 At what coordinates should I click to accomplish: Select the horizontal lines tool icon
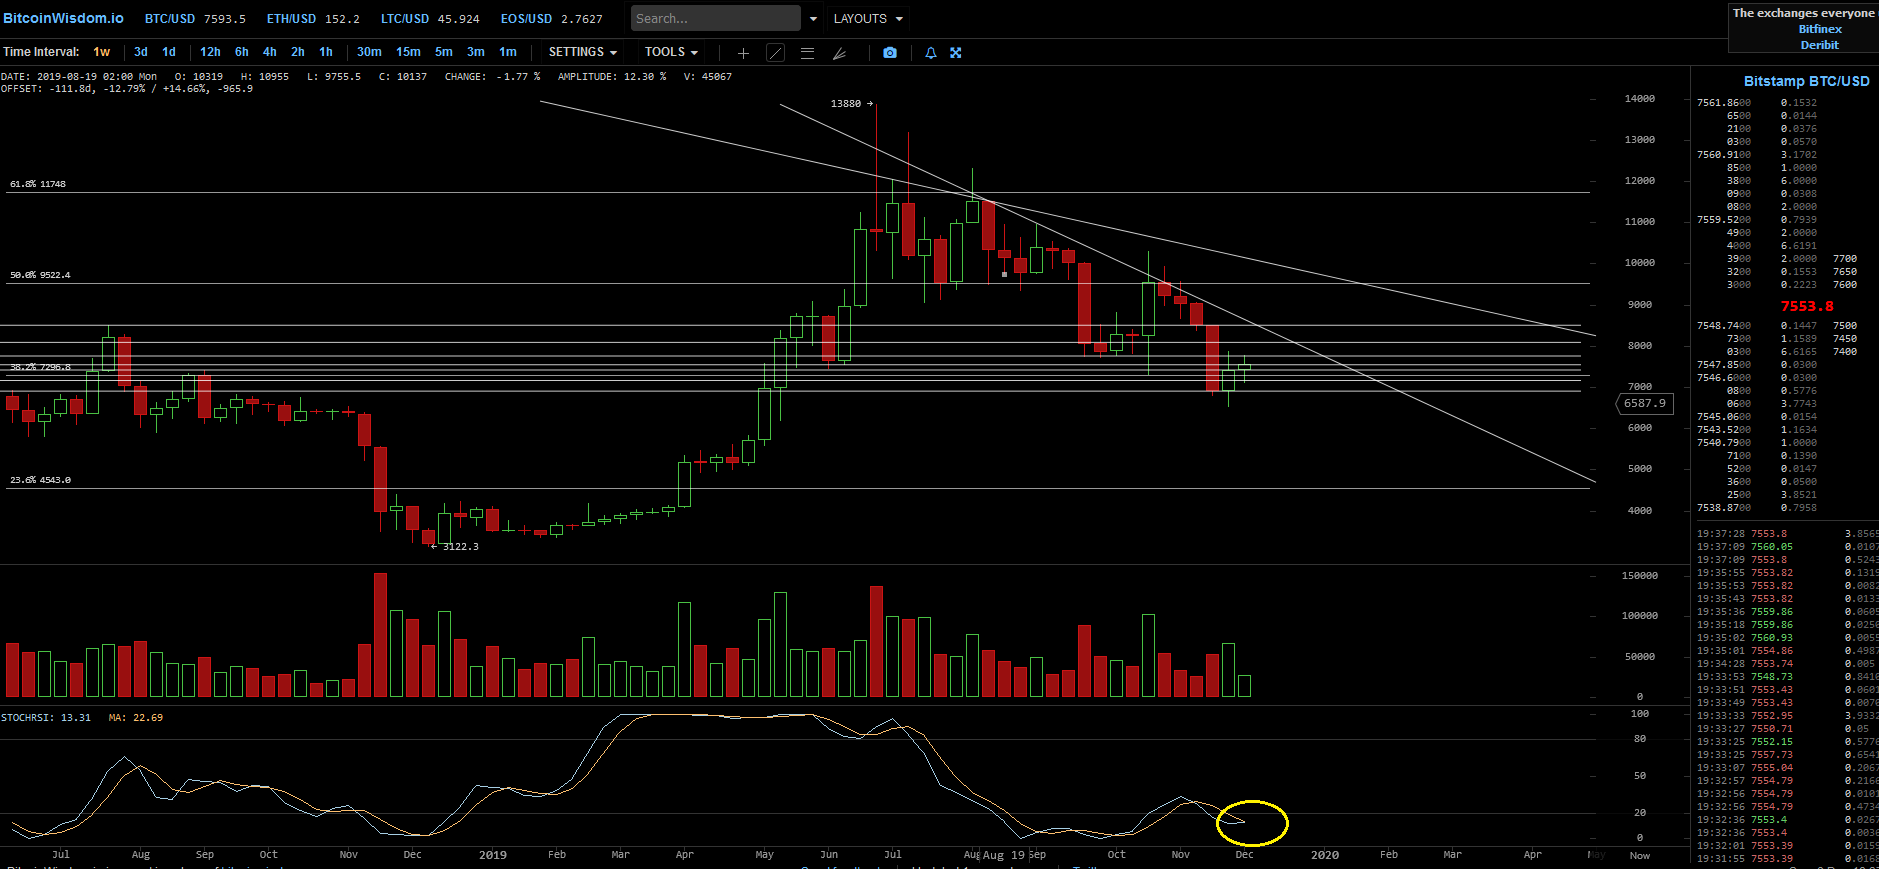tap(807, 53)
